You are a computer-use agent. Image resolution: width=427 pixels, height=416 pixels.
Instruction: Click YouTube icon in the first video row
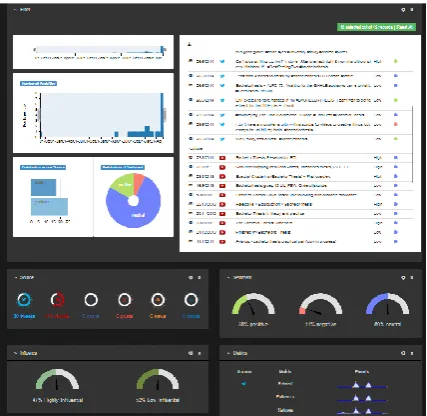pos(222,158)
